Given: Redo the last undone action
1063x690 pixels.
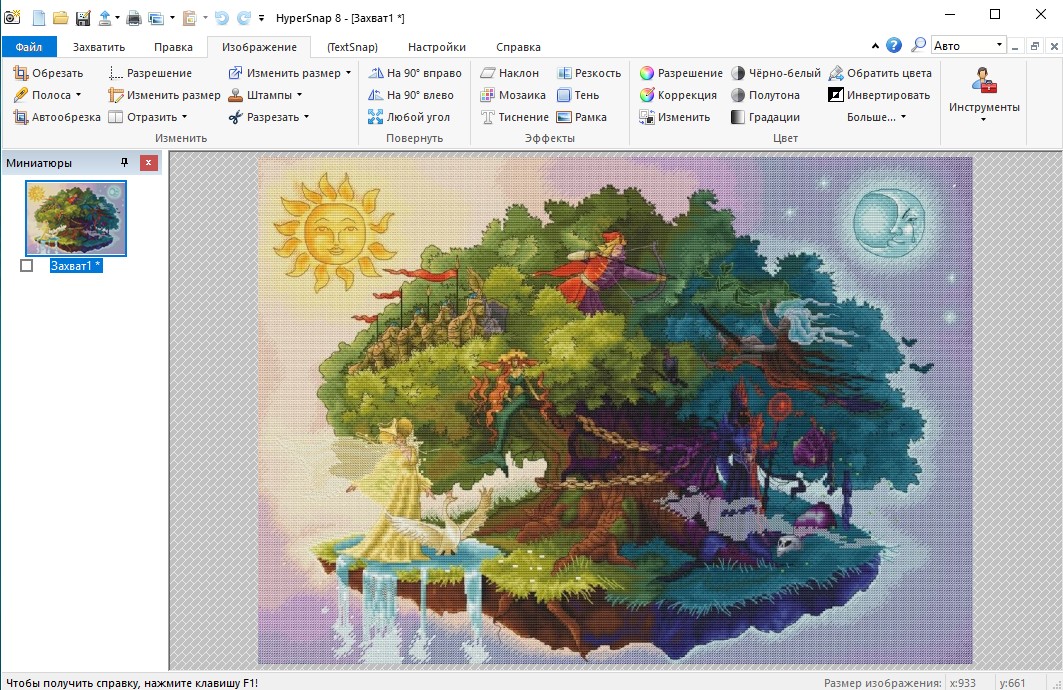Looking at the screenshot, I should pos(243,18).
